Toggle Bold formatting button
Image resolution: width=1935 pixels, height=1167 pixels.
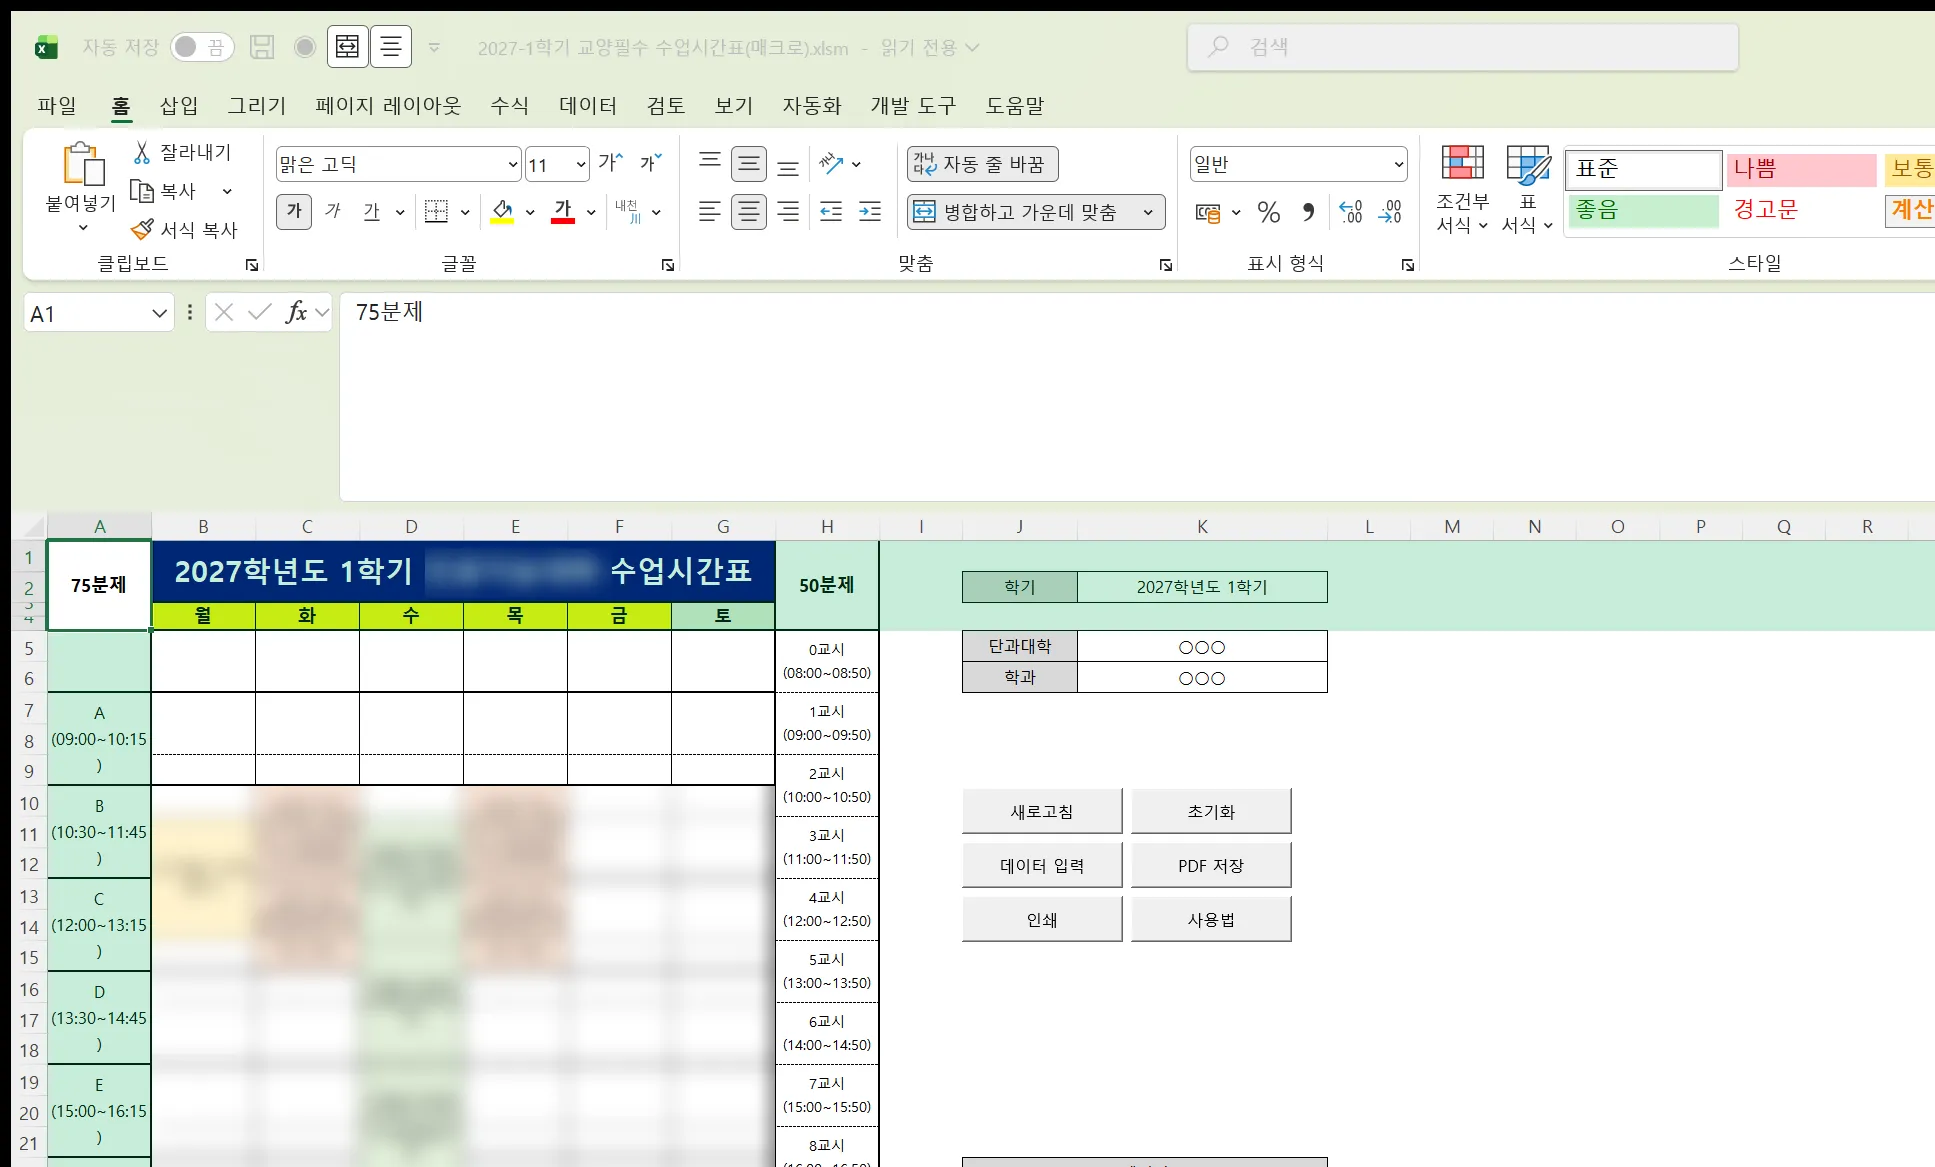tap(294, 211)
